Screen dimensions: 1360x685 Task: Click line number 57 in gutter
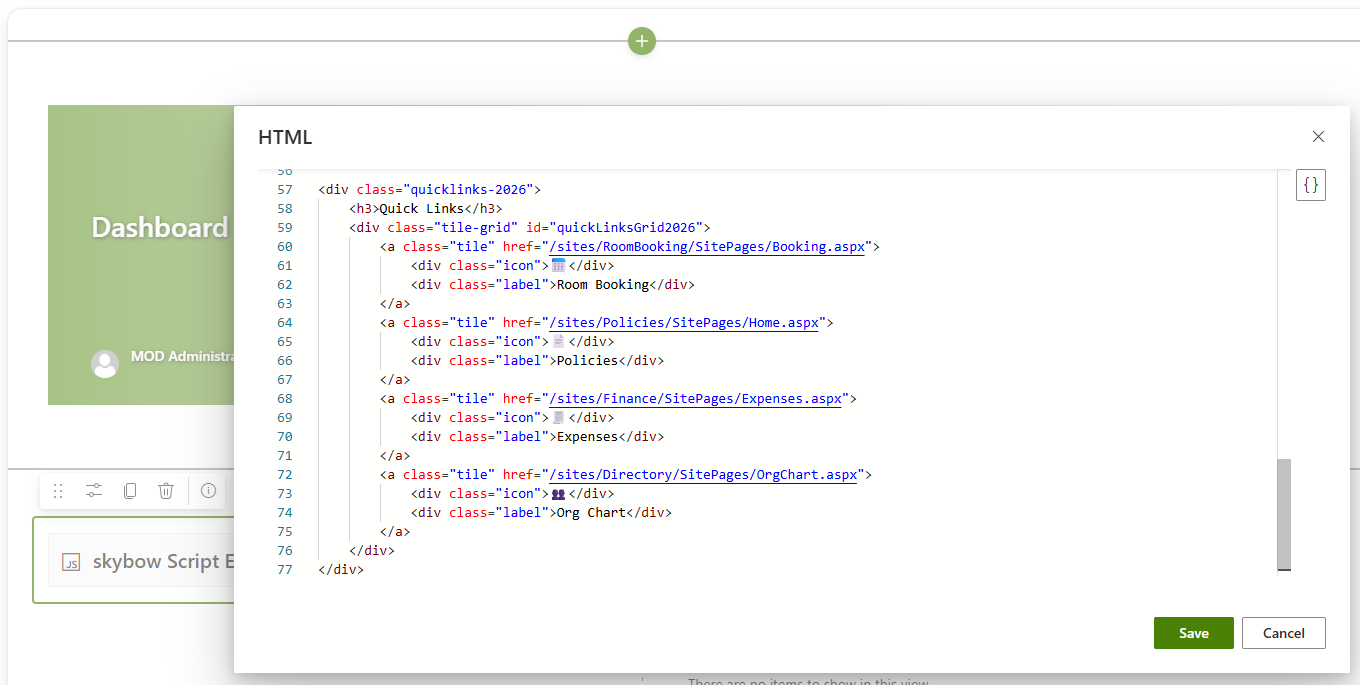point(284,189)
